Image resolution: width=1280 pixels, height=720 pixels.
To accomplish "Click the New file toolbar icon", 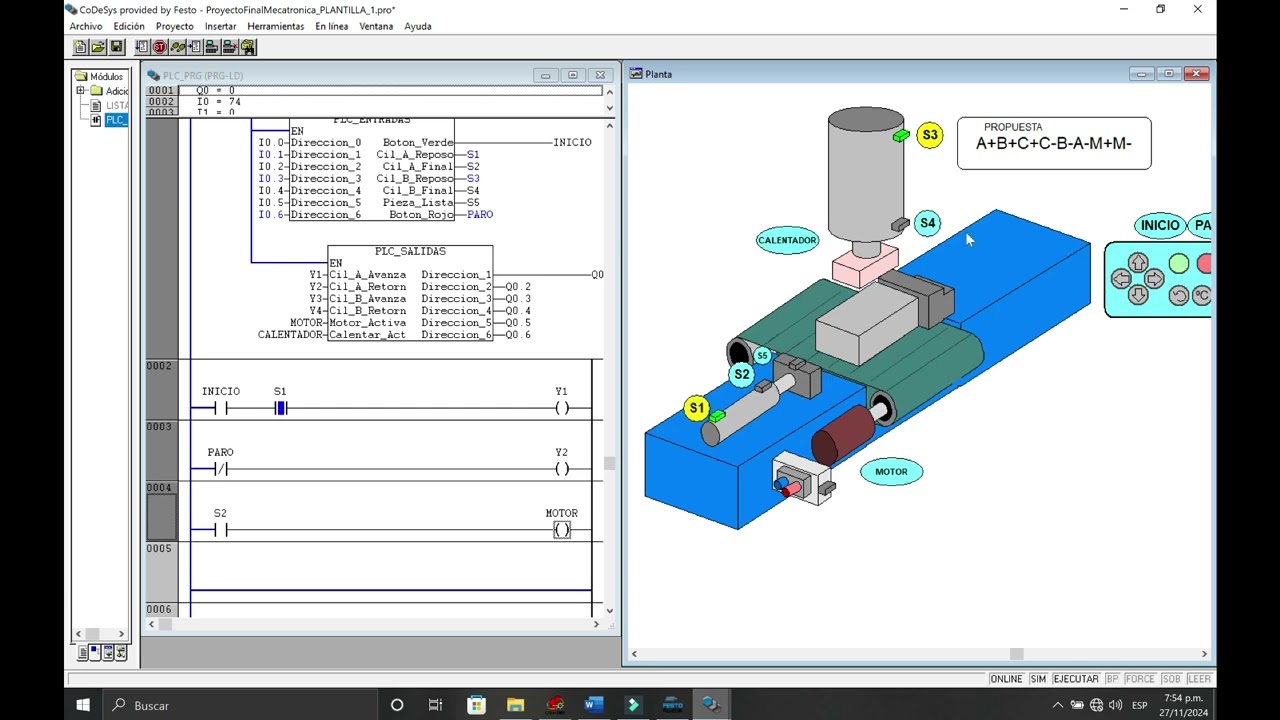I will (x=80, y=47).
